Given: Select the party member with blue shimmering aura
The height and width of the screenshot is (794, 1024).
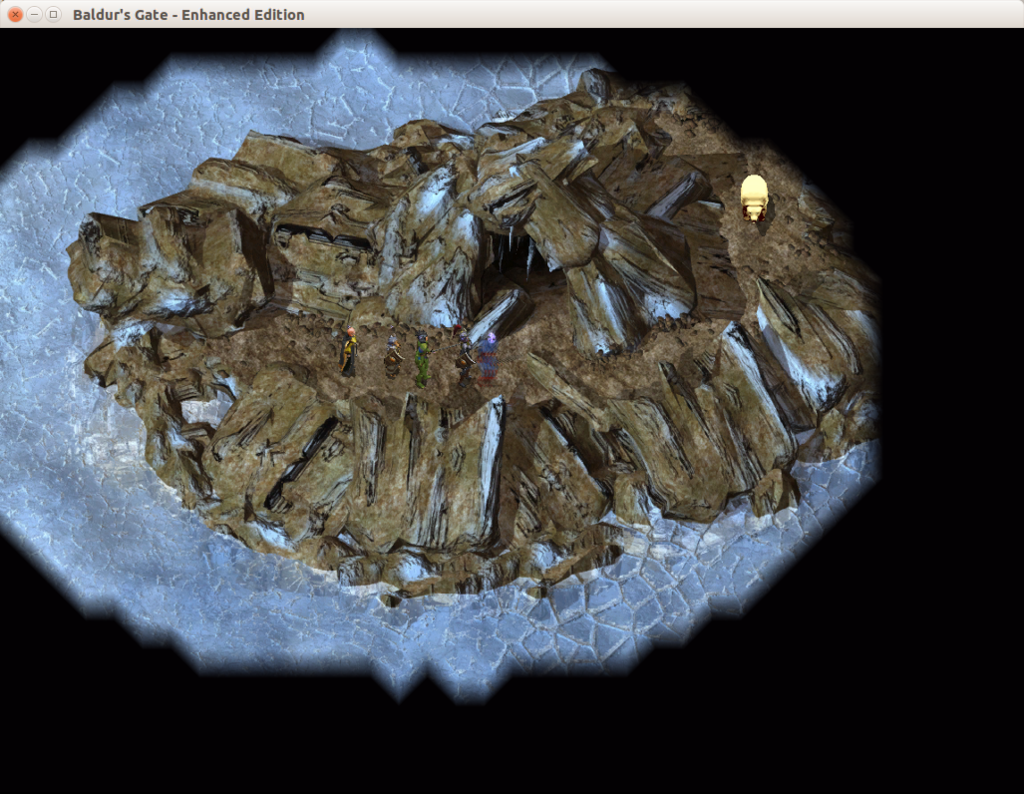Looking at the screenshot, I should click(x=487, y=358).
